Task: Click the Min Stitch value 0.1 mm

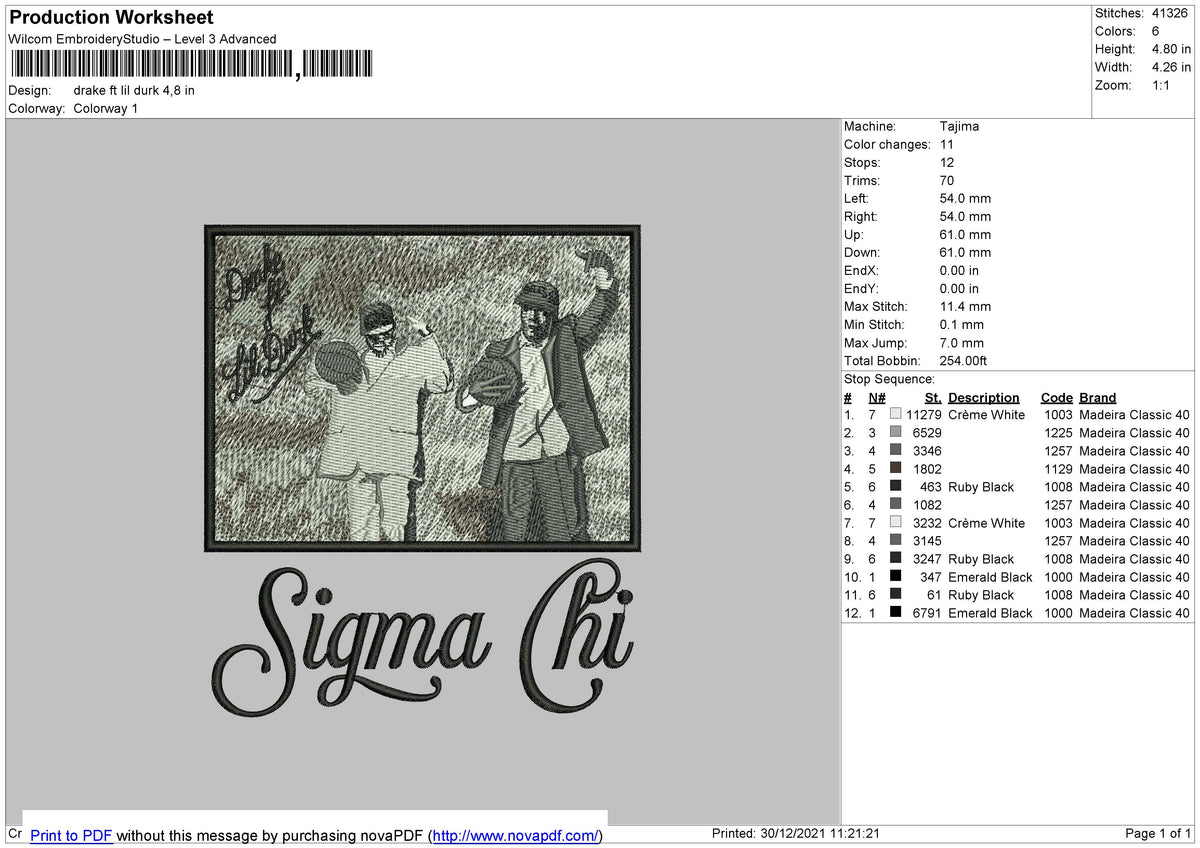Action: click(x=962, y=324)
